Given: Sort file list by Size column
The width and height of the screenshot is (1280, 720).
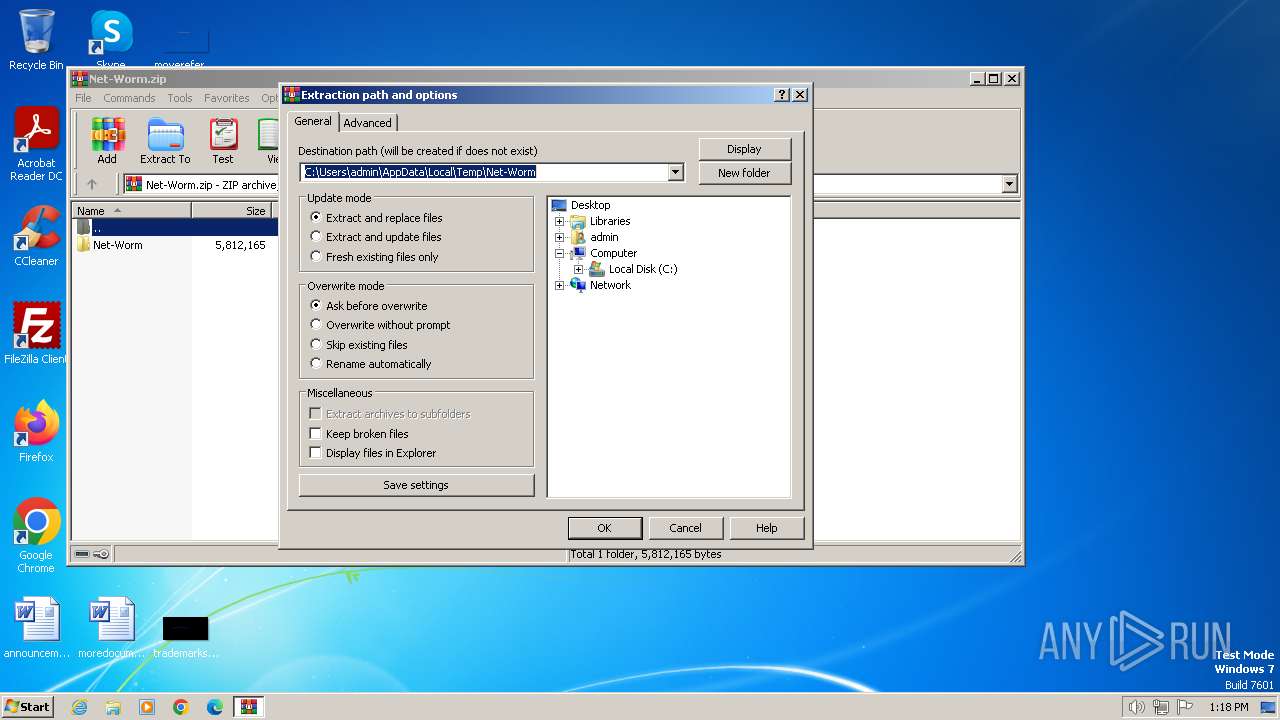Looking at the screenshot, I should 232,211.
